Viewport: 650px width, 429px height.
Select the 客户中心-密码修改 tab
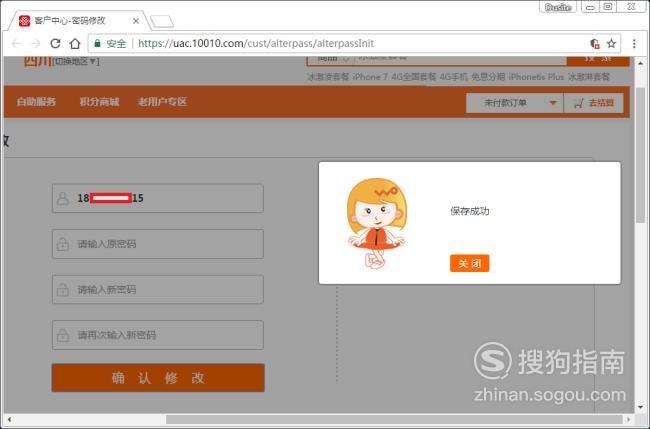pos(79,21)
